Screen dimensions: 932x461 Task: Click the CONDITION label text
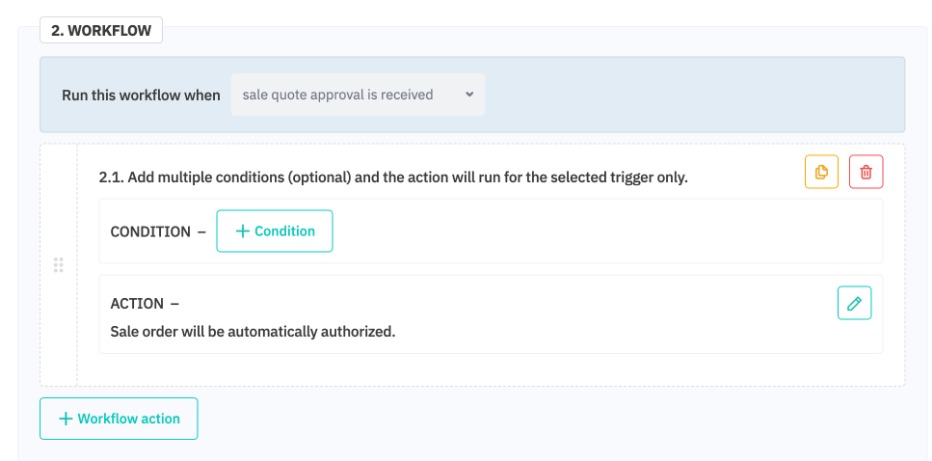click(150, 232)
